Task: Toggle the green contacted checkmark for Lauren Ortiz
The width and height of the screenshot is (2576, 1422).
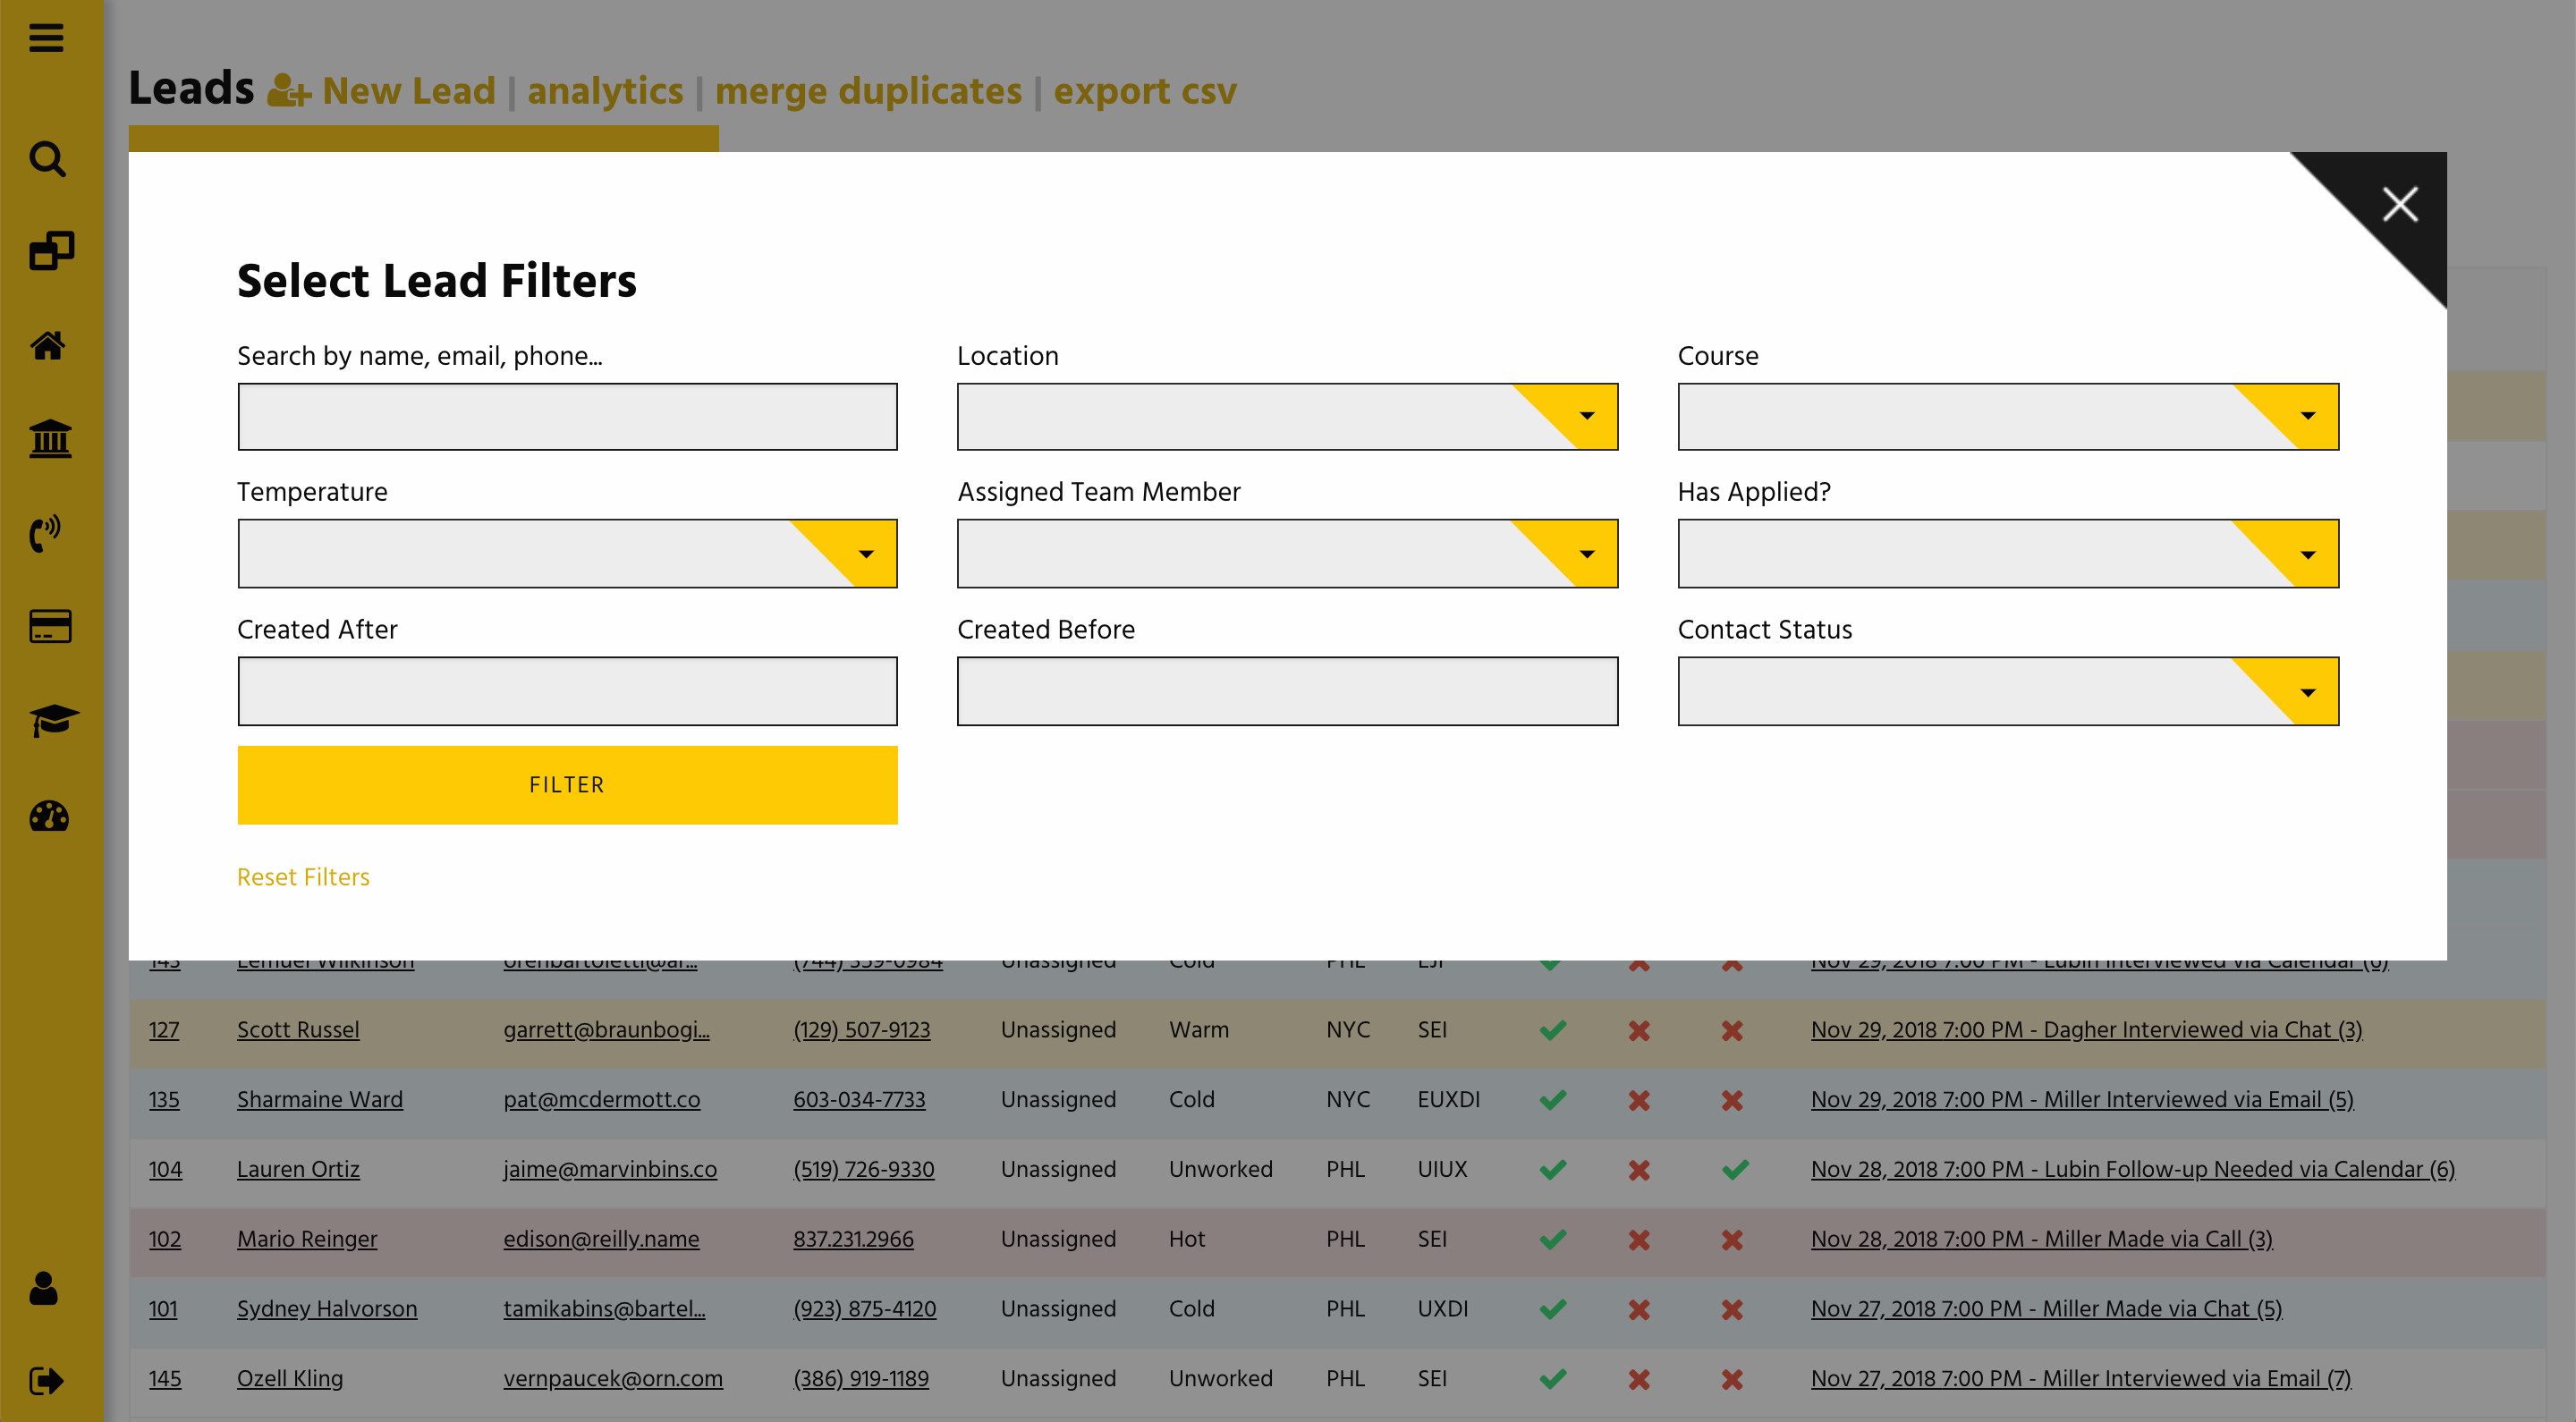Action: pyautogui.click(x=1553, y=1169)
